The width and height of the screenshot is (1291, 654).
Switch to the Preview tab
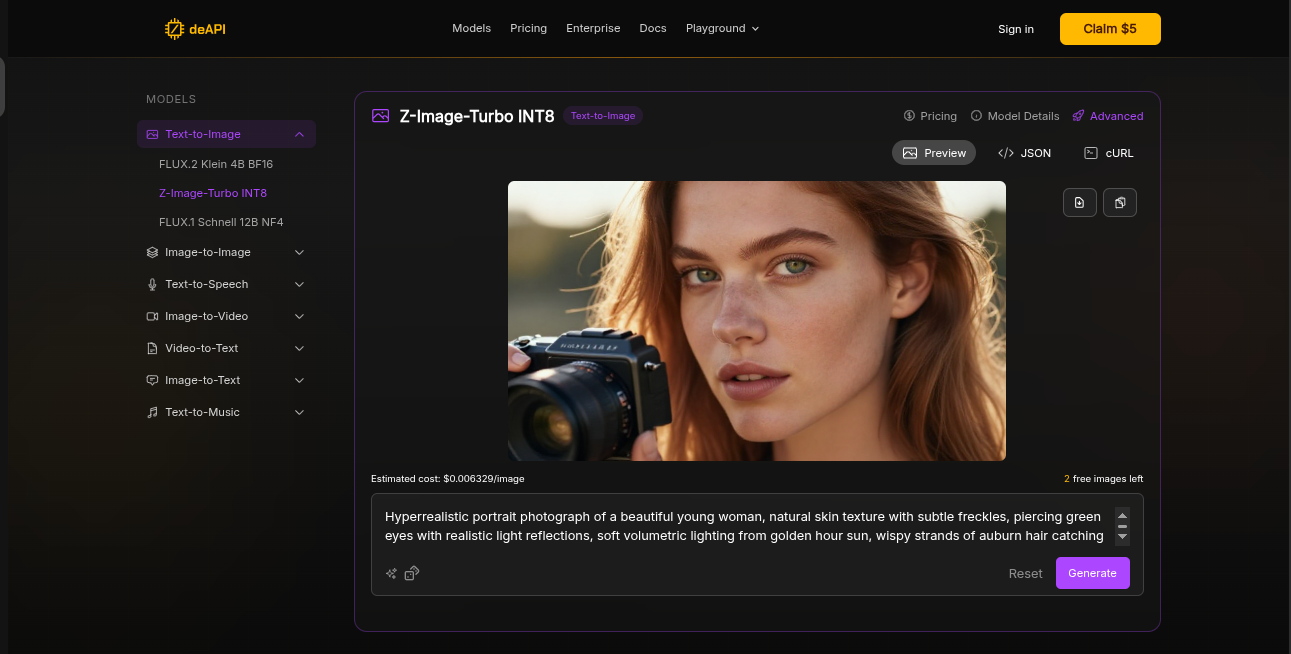pos(934,153)
